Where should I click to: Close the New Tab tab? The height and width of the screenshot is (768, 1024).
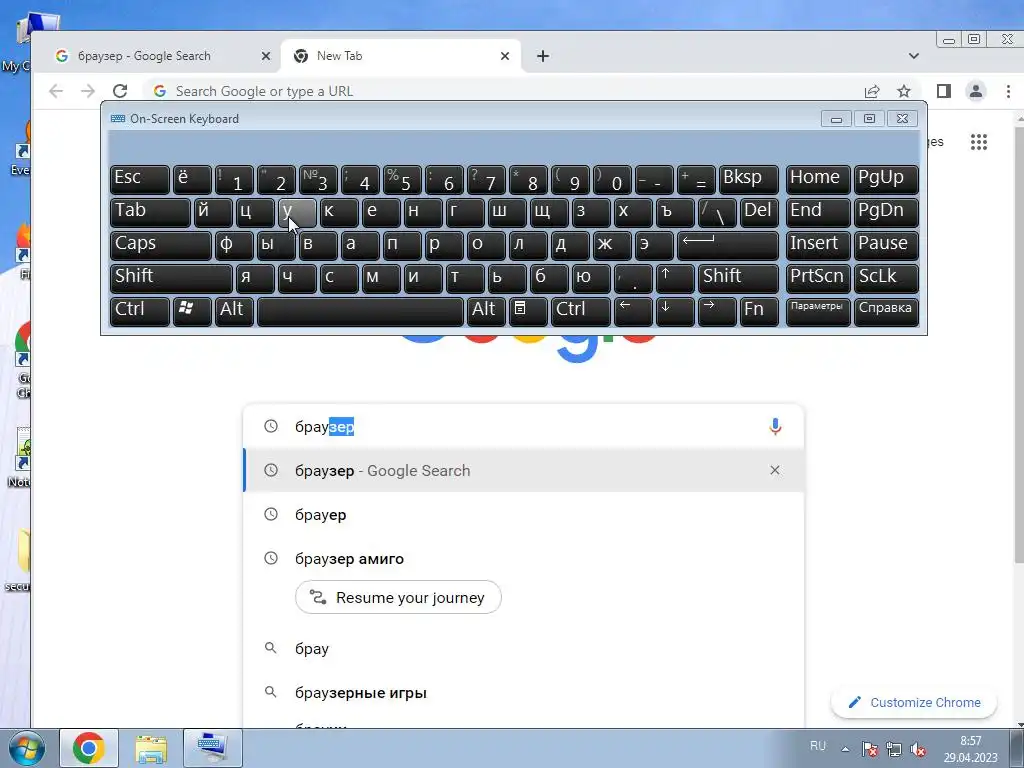[x=505, y=56]
